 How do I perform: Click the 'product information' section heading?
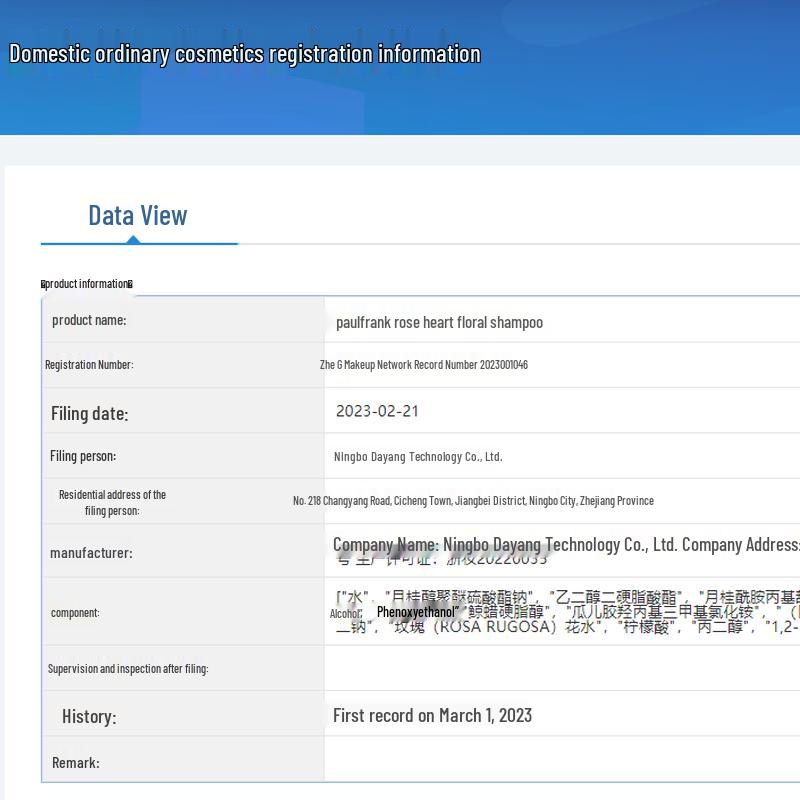coord(87,284)
